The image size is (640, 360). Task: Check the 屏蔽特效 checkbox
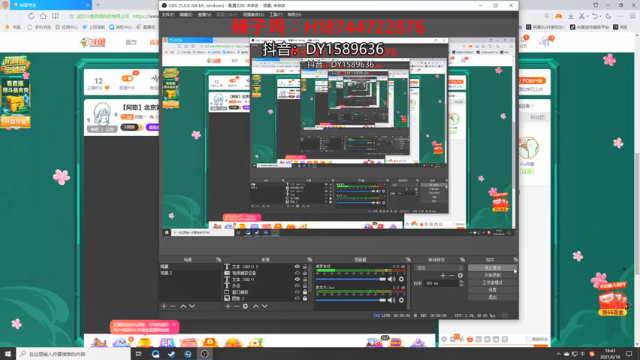coord(528,339)
